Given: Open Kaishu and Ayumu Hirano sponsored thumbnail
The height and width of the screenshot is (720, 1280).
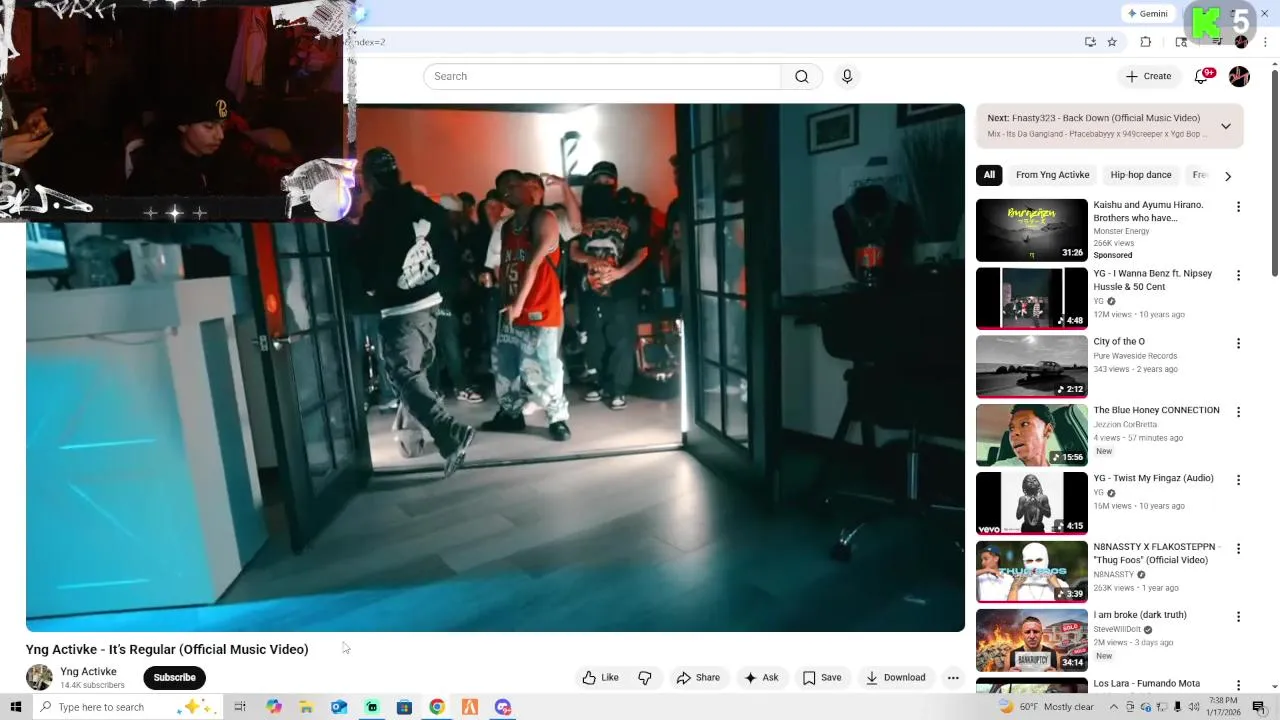Looking at the screenshot, I should 1031,230.
